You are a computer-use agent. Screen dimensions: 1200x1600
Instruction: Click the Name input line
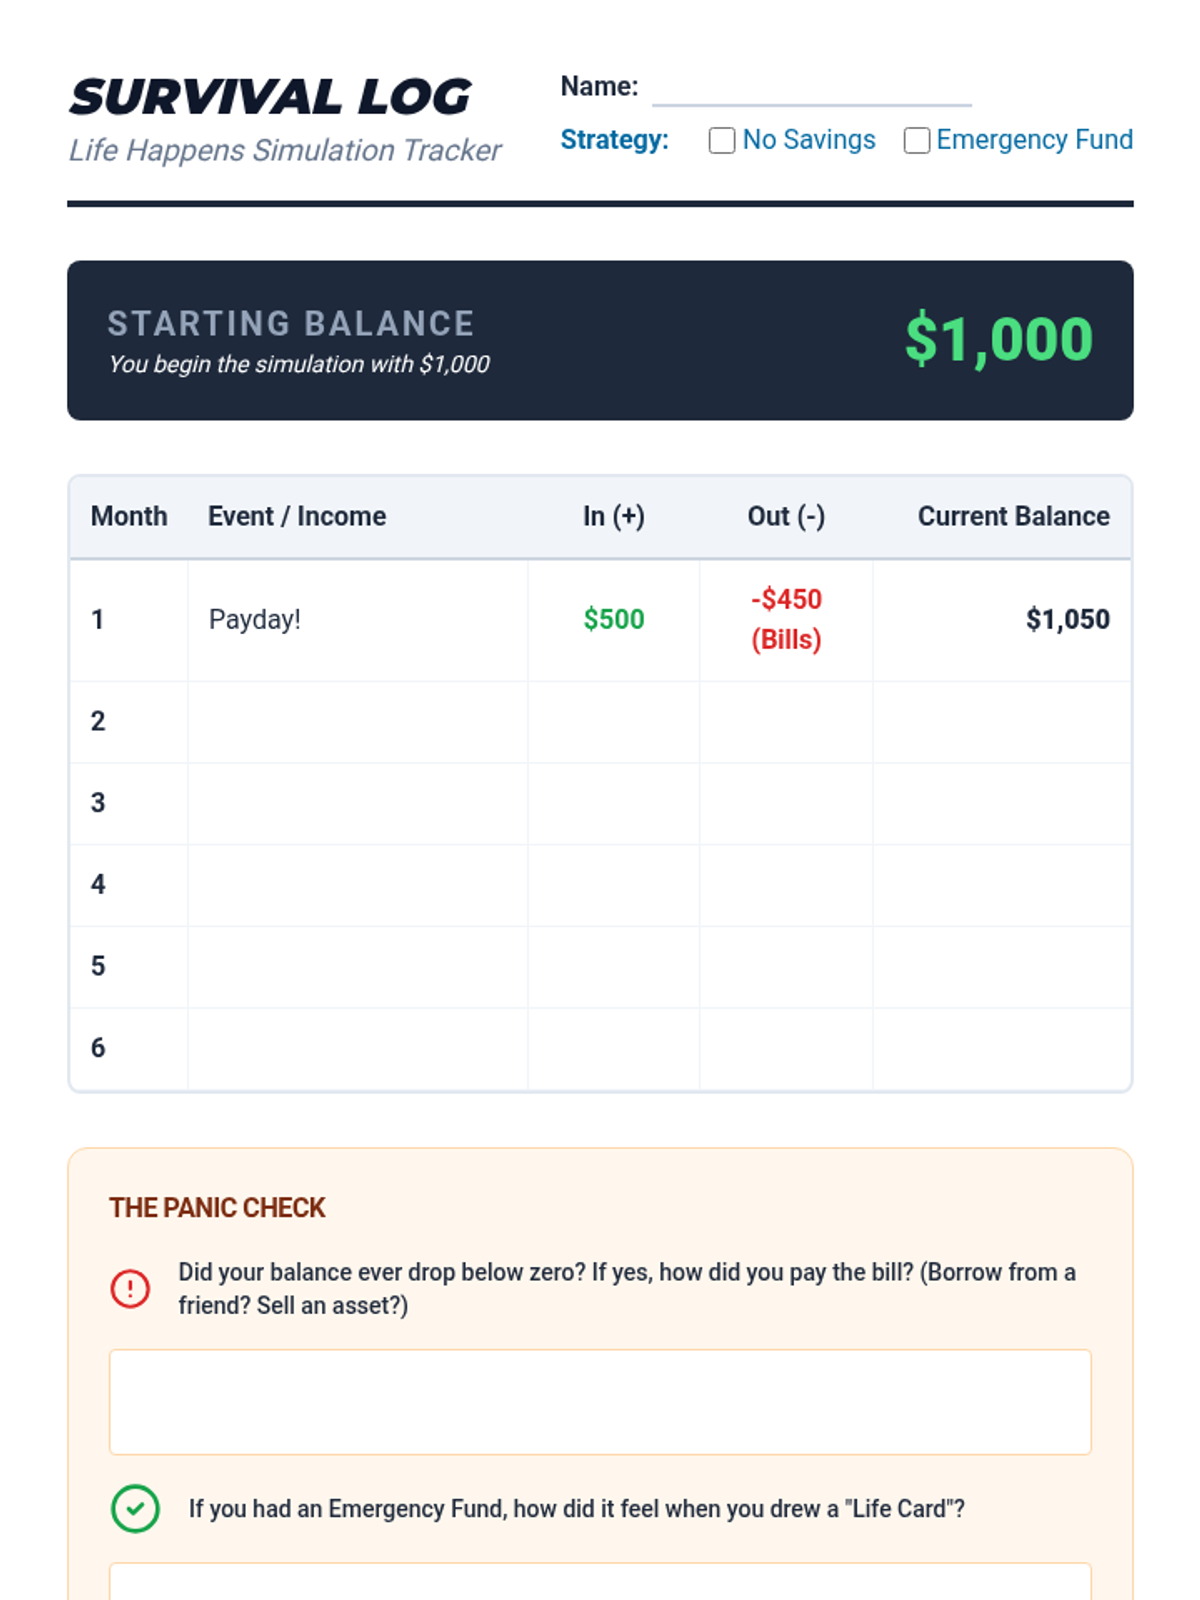tap(811, 89)
